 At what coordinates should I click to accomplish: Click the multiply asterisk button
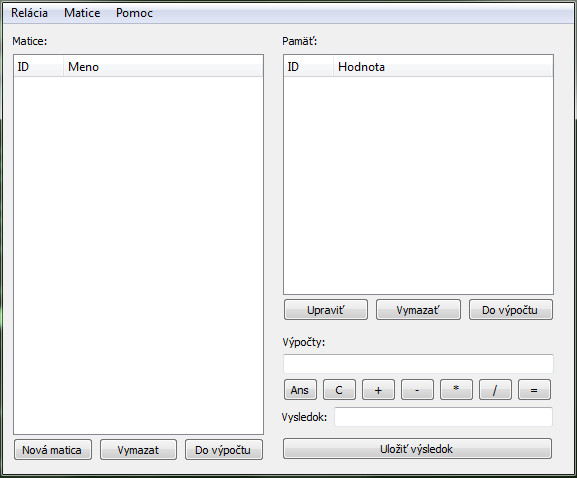click(456, 390)
